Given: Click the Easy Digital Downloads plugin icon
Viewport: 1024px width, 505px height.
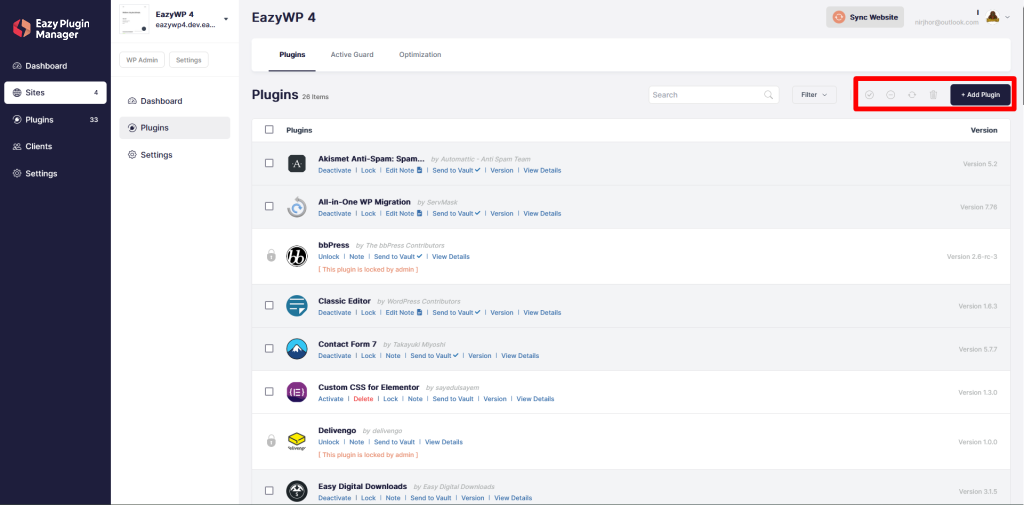Looking at the screenshot, I should tap(296, 491).
